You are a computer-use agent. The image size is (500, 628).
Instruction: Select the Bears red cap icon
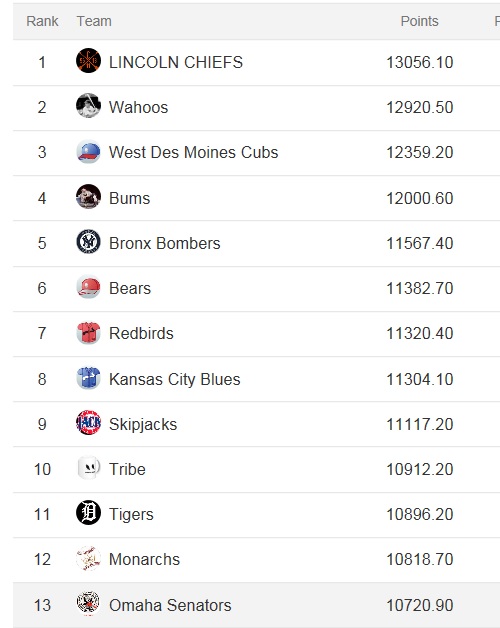click(x=88, y=287)
